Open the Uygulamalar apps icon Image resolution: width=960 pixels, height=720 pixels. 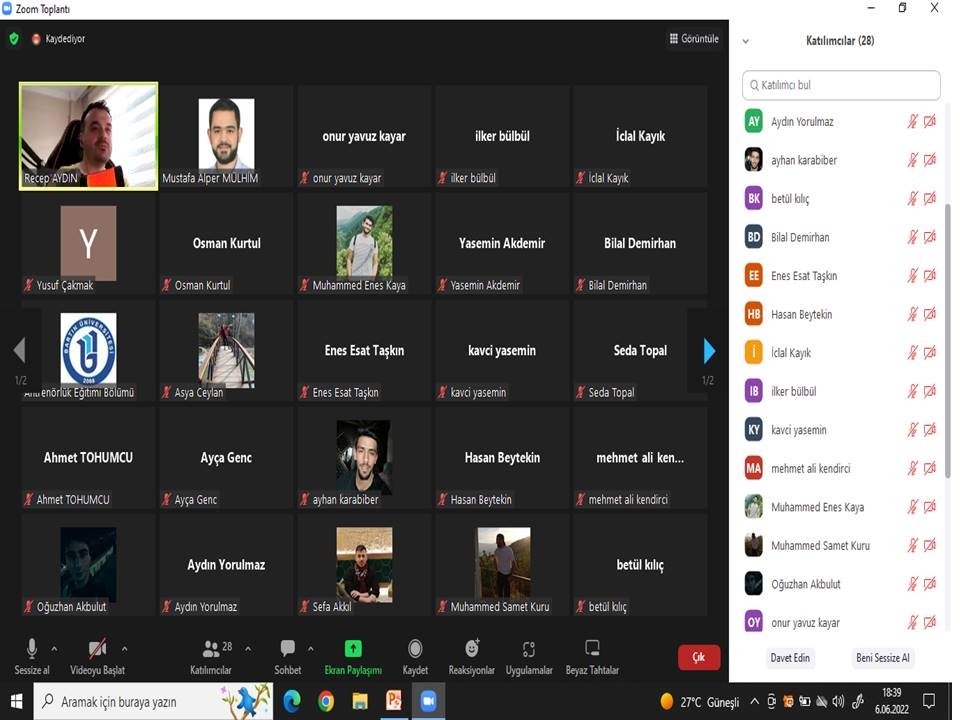pyautogui.click(x=529, y=649)
